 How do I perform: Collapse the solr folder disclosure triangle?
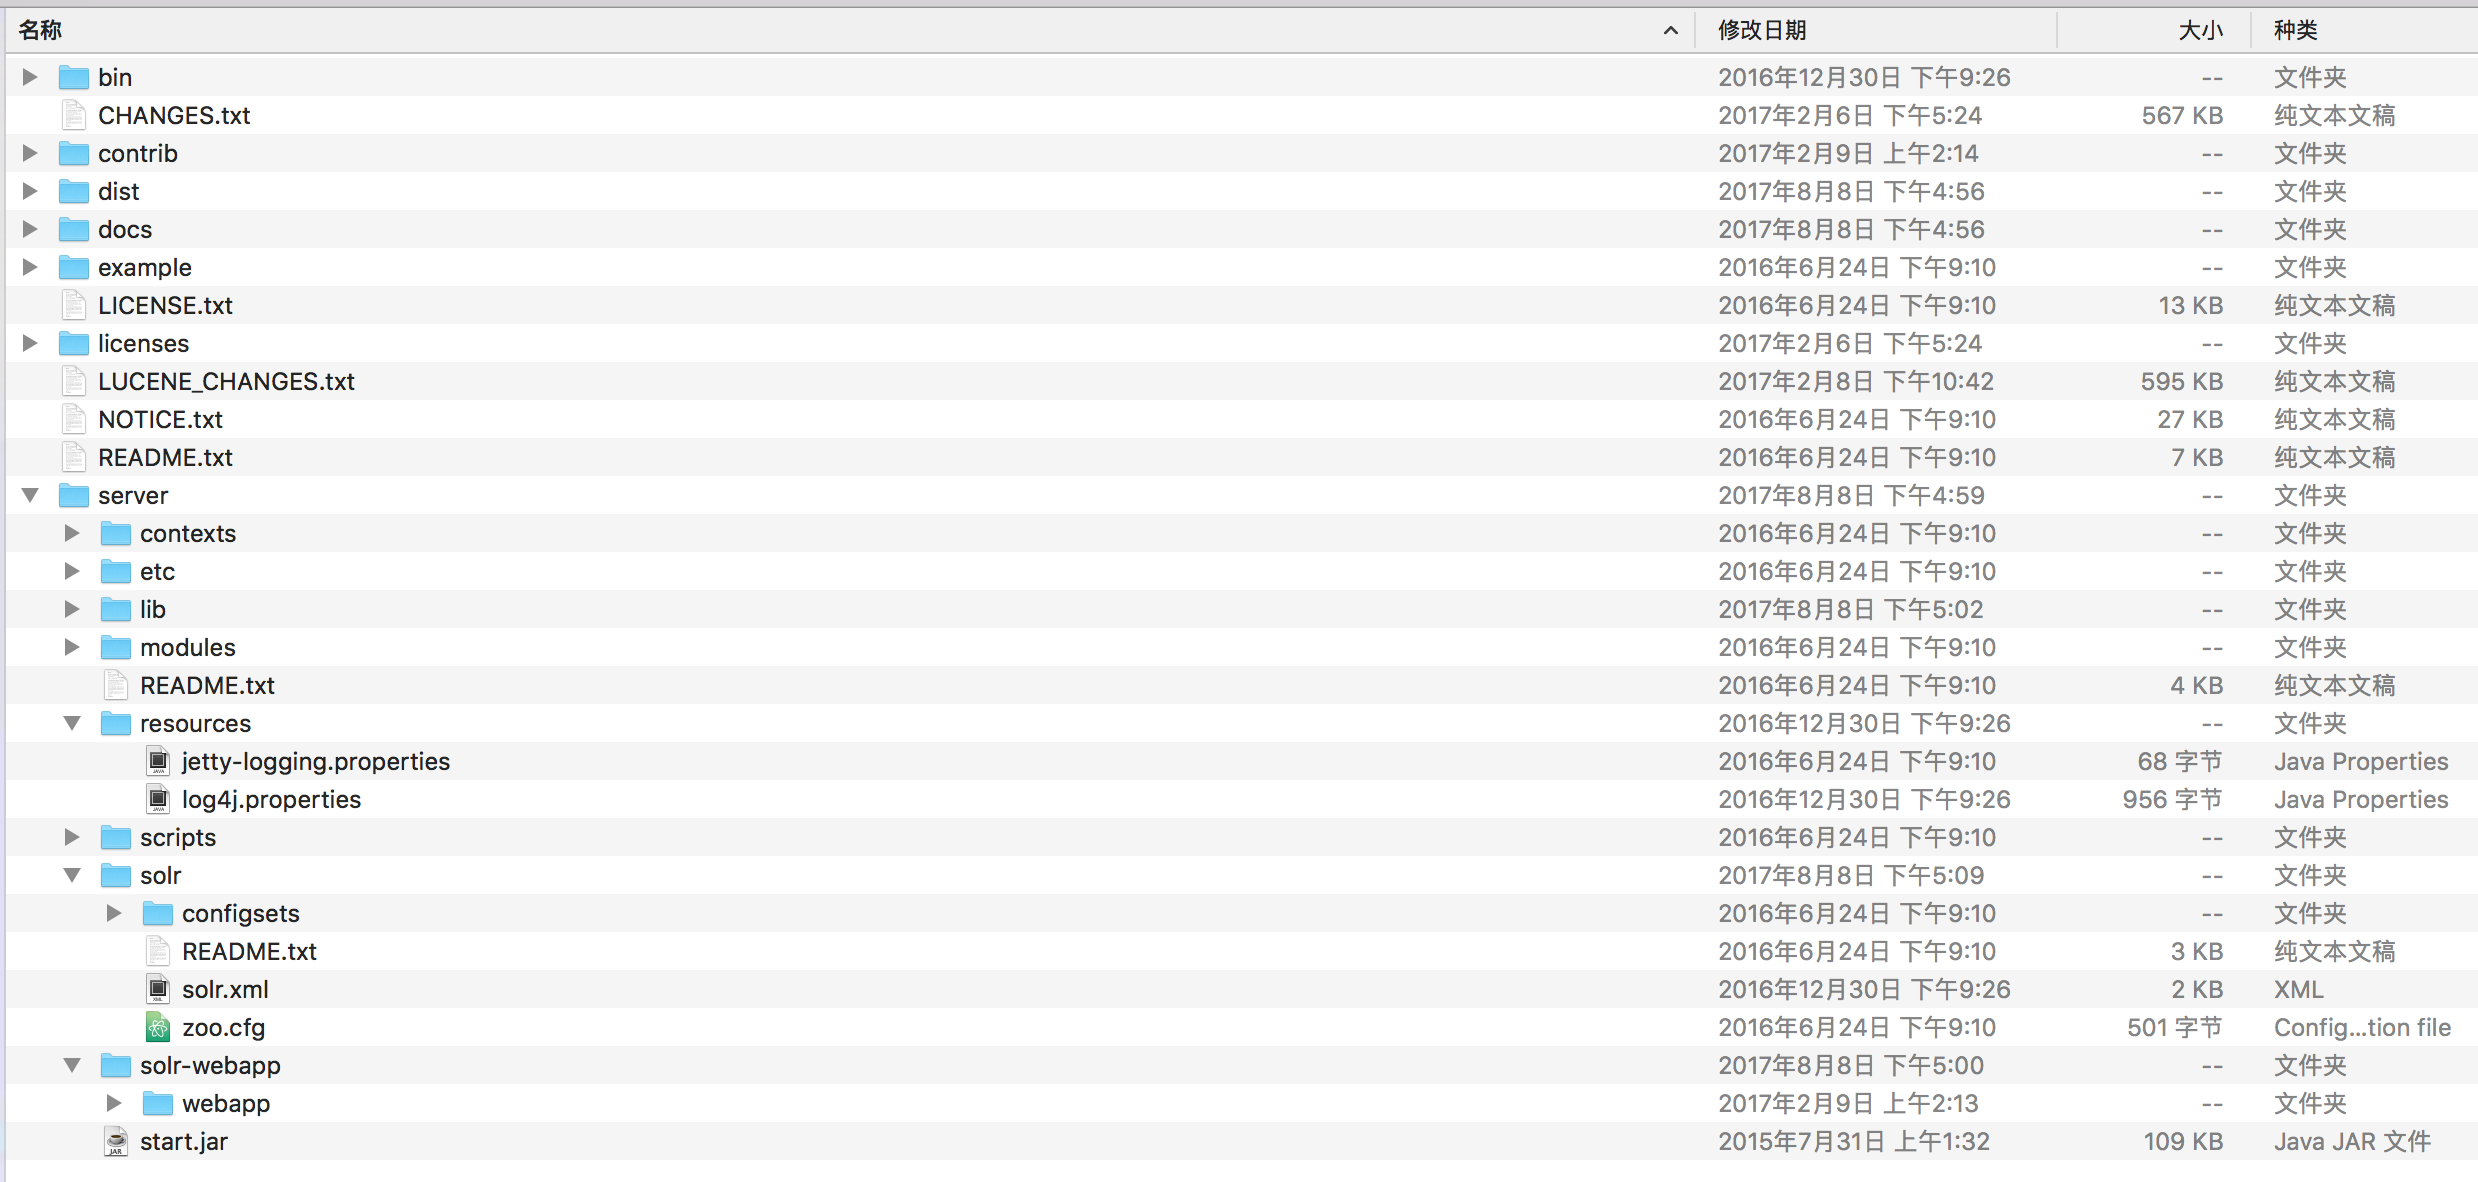72,875
